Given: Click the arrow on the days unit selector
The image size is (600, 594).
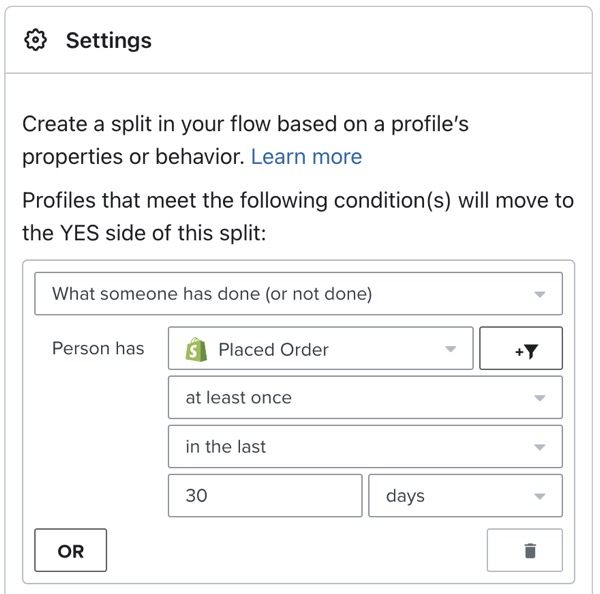Looking at the screenshot, I should click(x=540, y=496).
